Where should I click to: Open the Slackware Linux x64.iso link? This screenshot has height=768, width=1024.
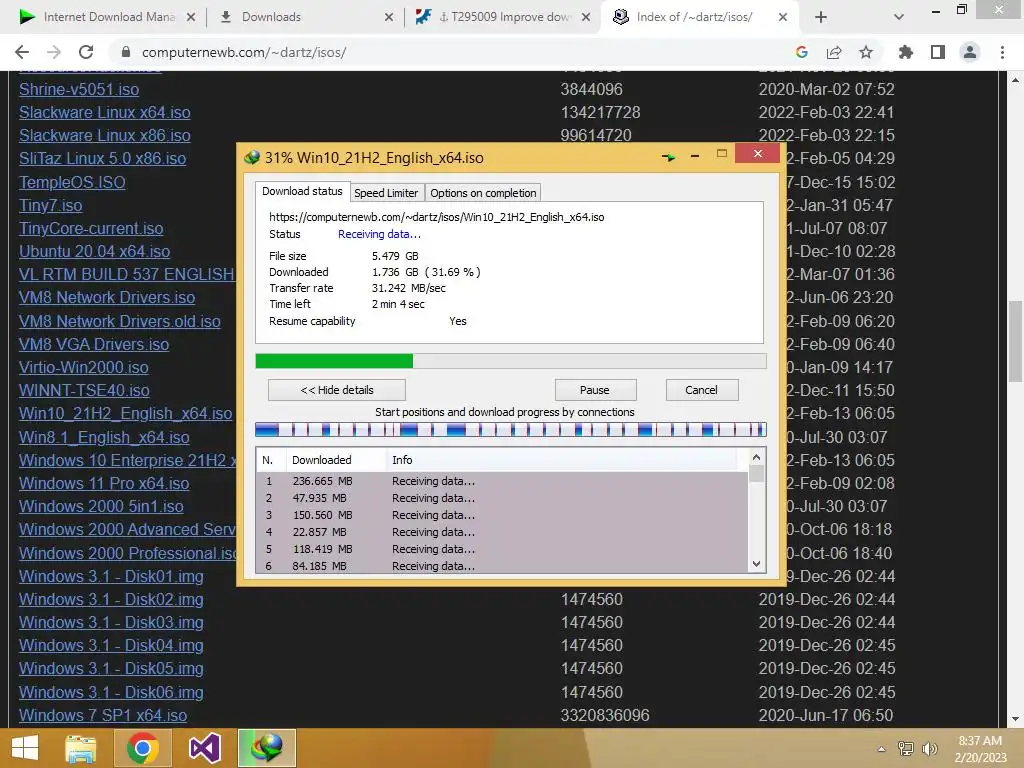[x=104, y=112]
